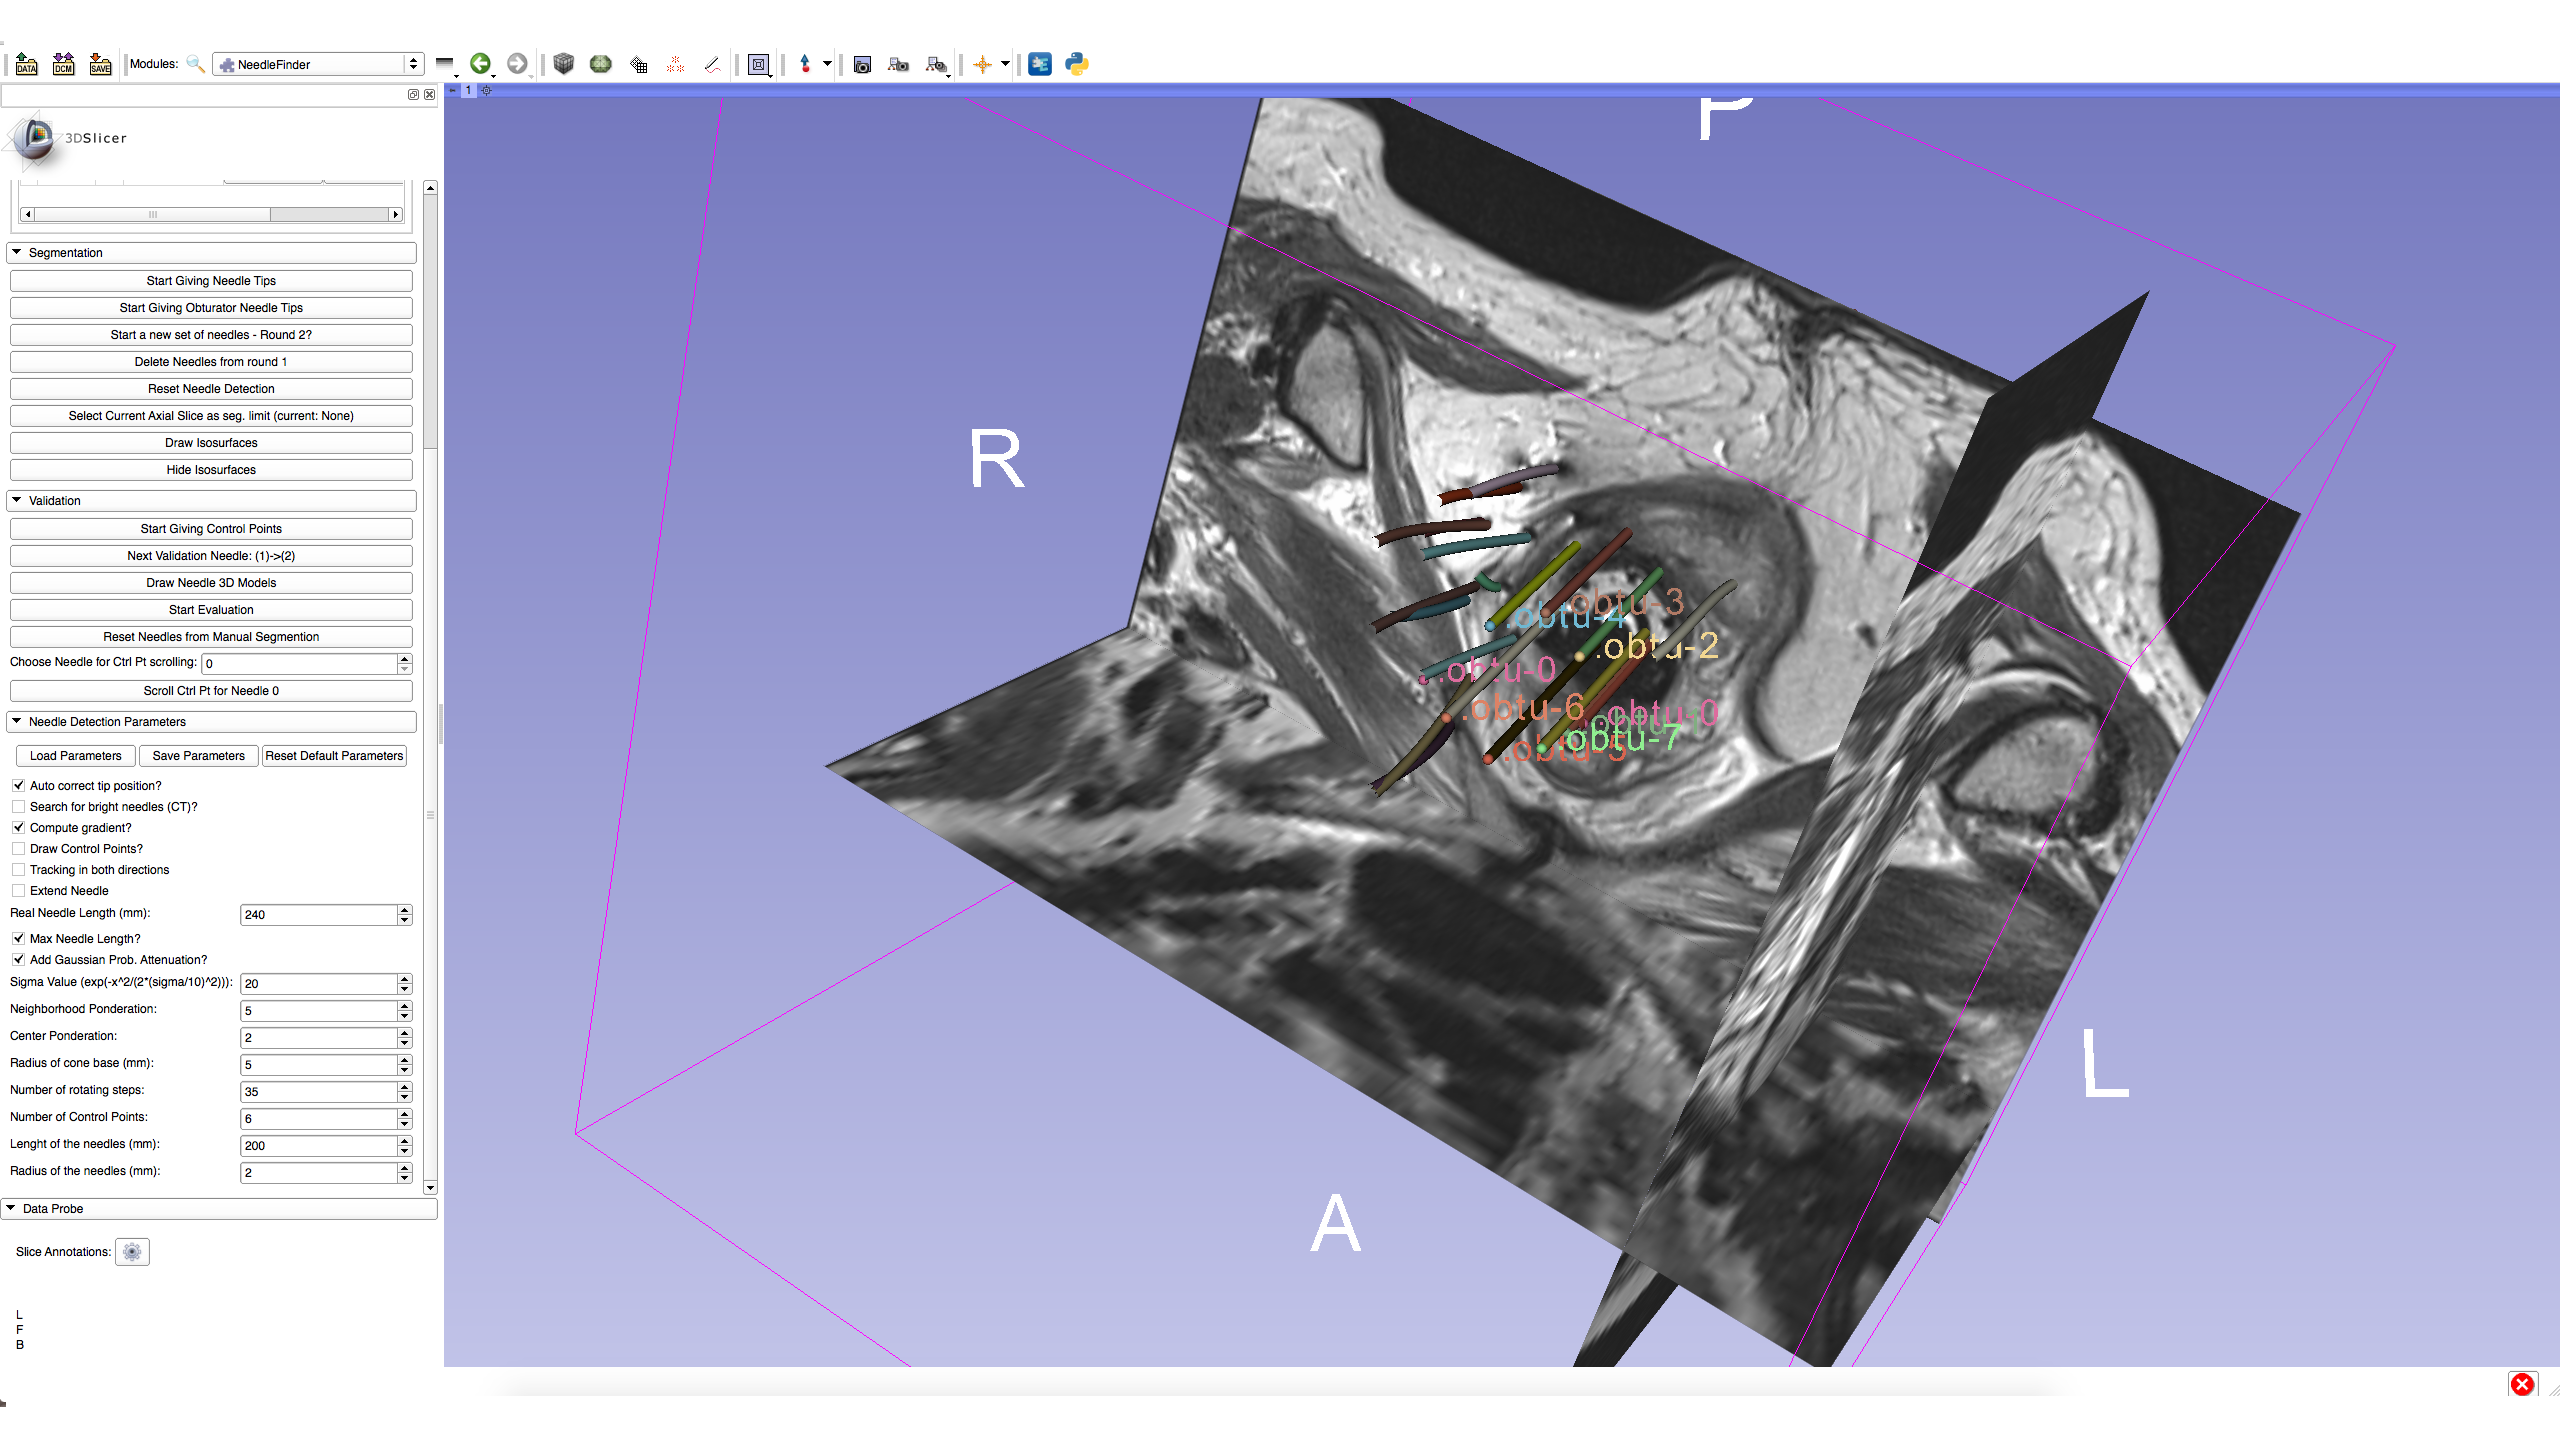Click the Save scene icon

[100, 64]
